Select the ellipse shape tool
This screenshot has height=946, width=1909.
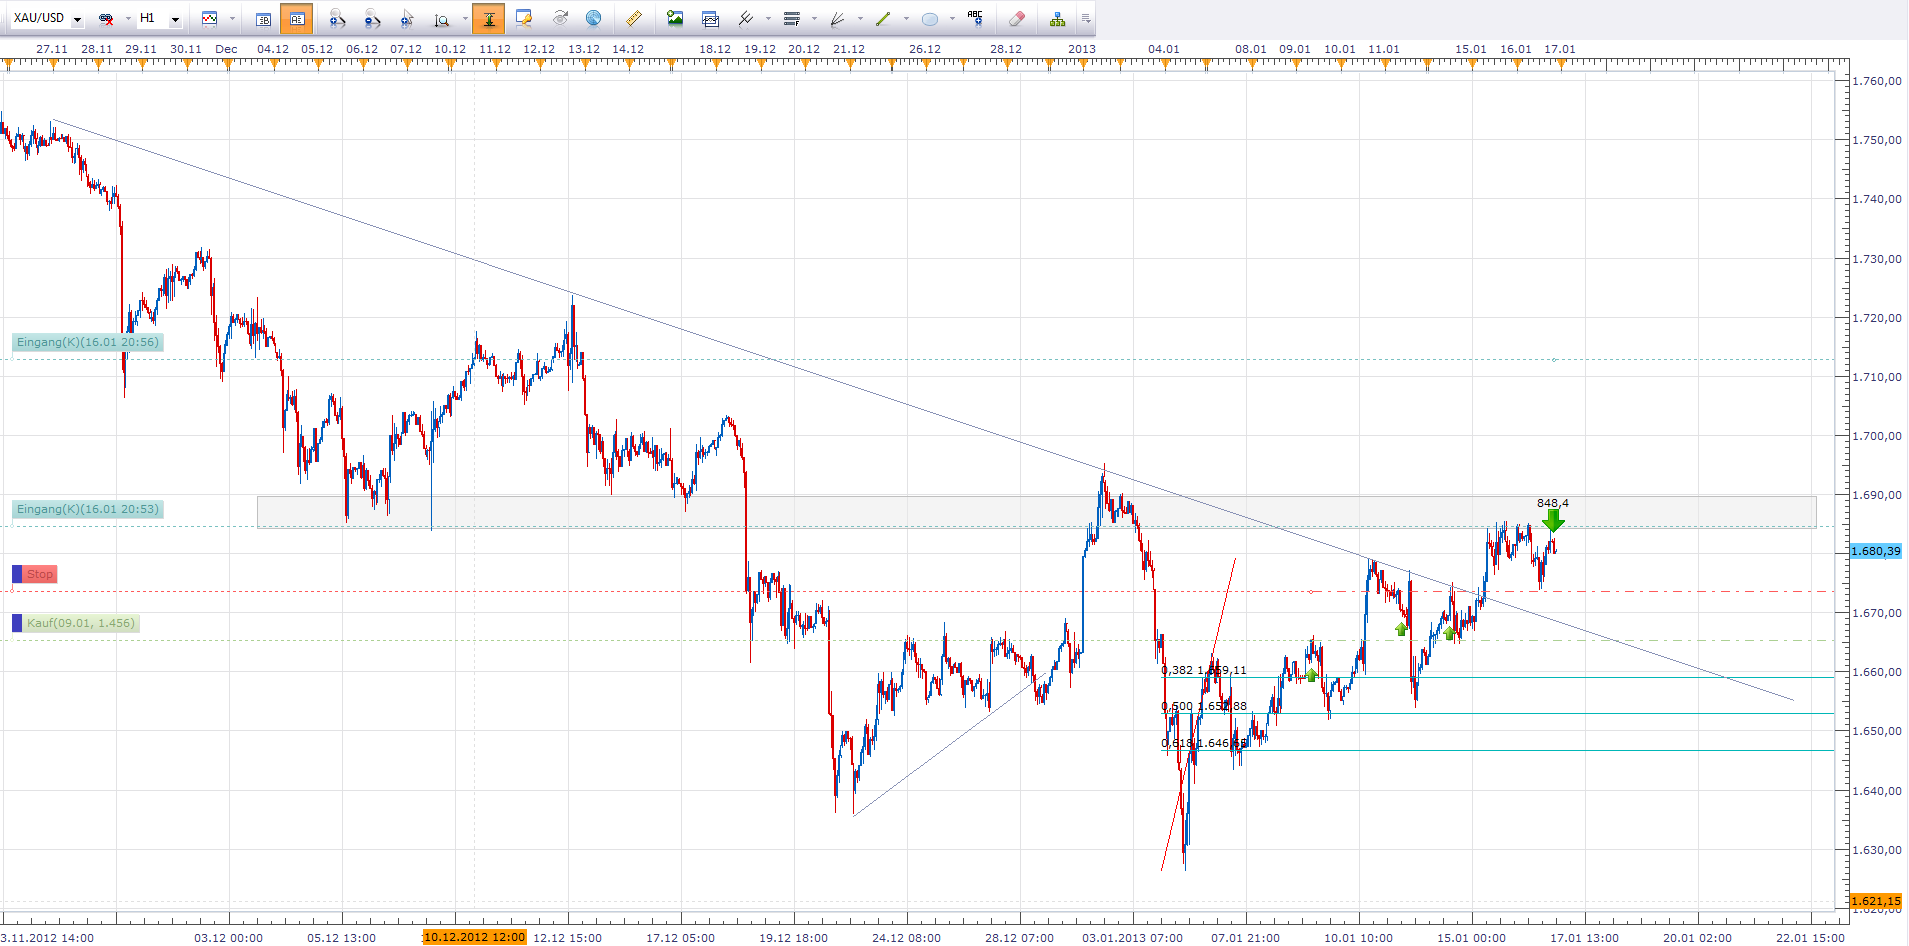click(x=930, y=19)
